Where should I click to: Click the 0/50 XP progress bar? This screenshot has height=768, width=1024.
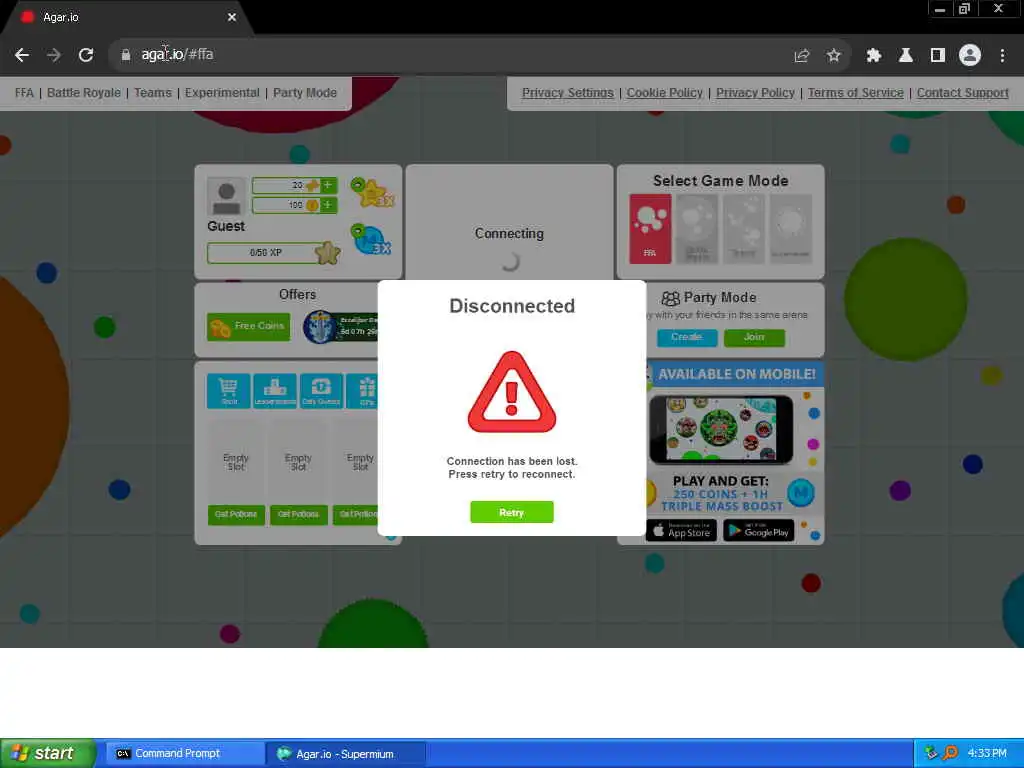pos(266,253)
